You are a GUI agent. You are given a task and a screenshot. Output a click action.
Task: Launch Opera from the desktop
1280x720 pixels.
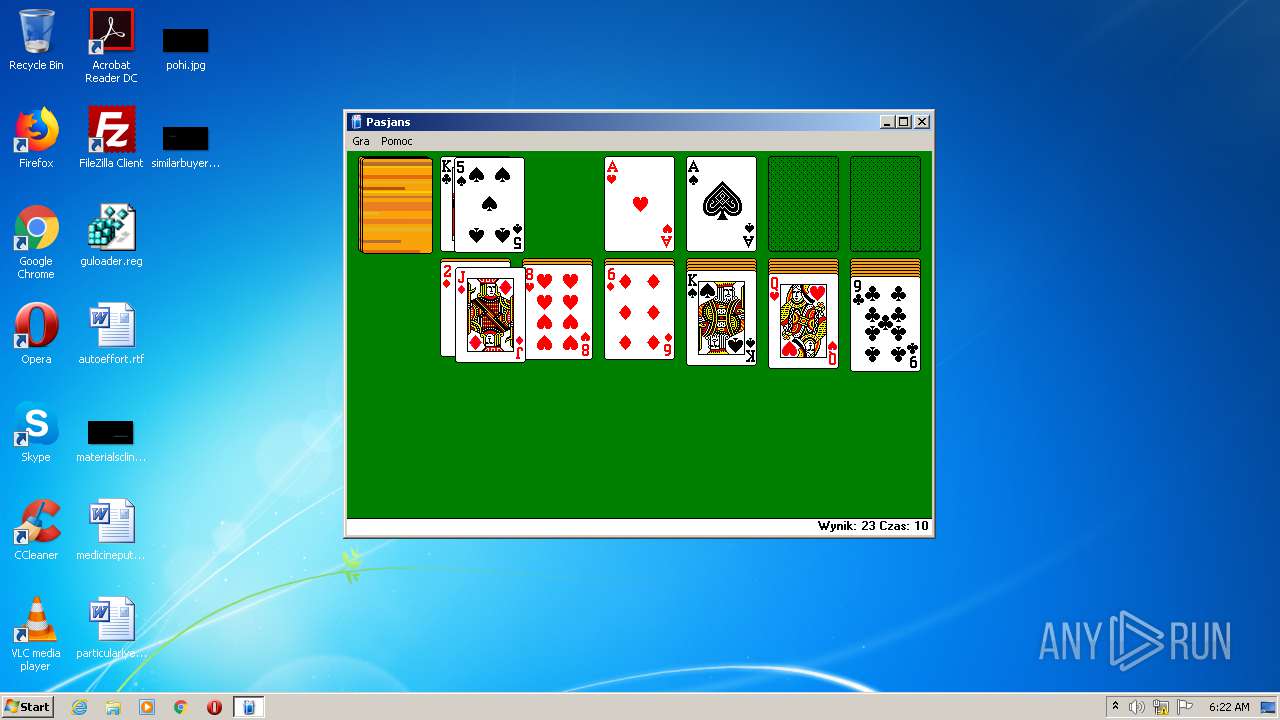(36, 334)
